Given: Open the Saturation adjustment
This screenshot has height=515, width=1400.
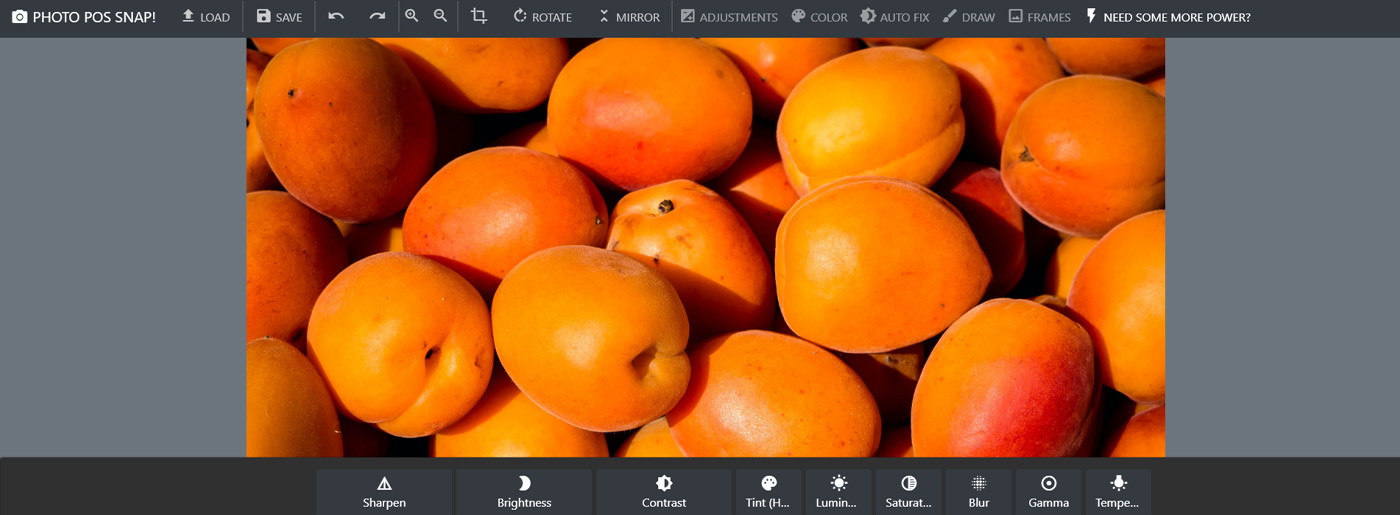Looking at the screenshot, I should pyautogui.click(x=908, y=492).
